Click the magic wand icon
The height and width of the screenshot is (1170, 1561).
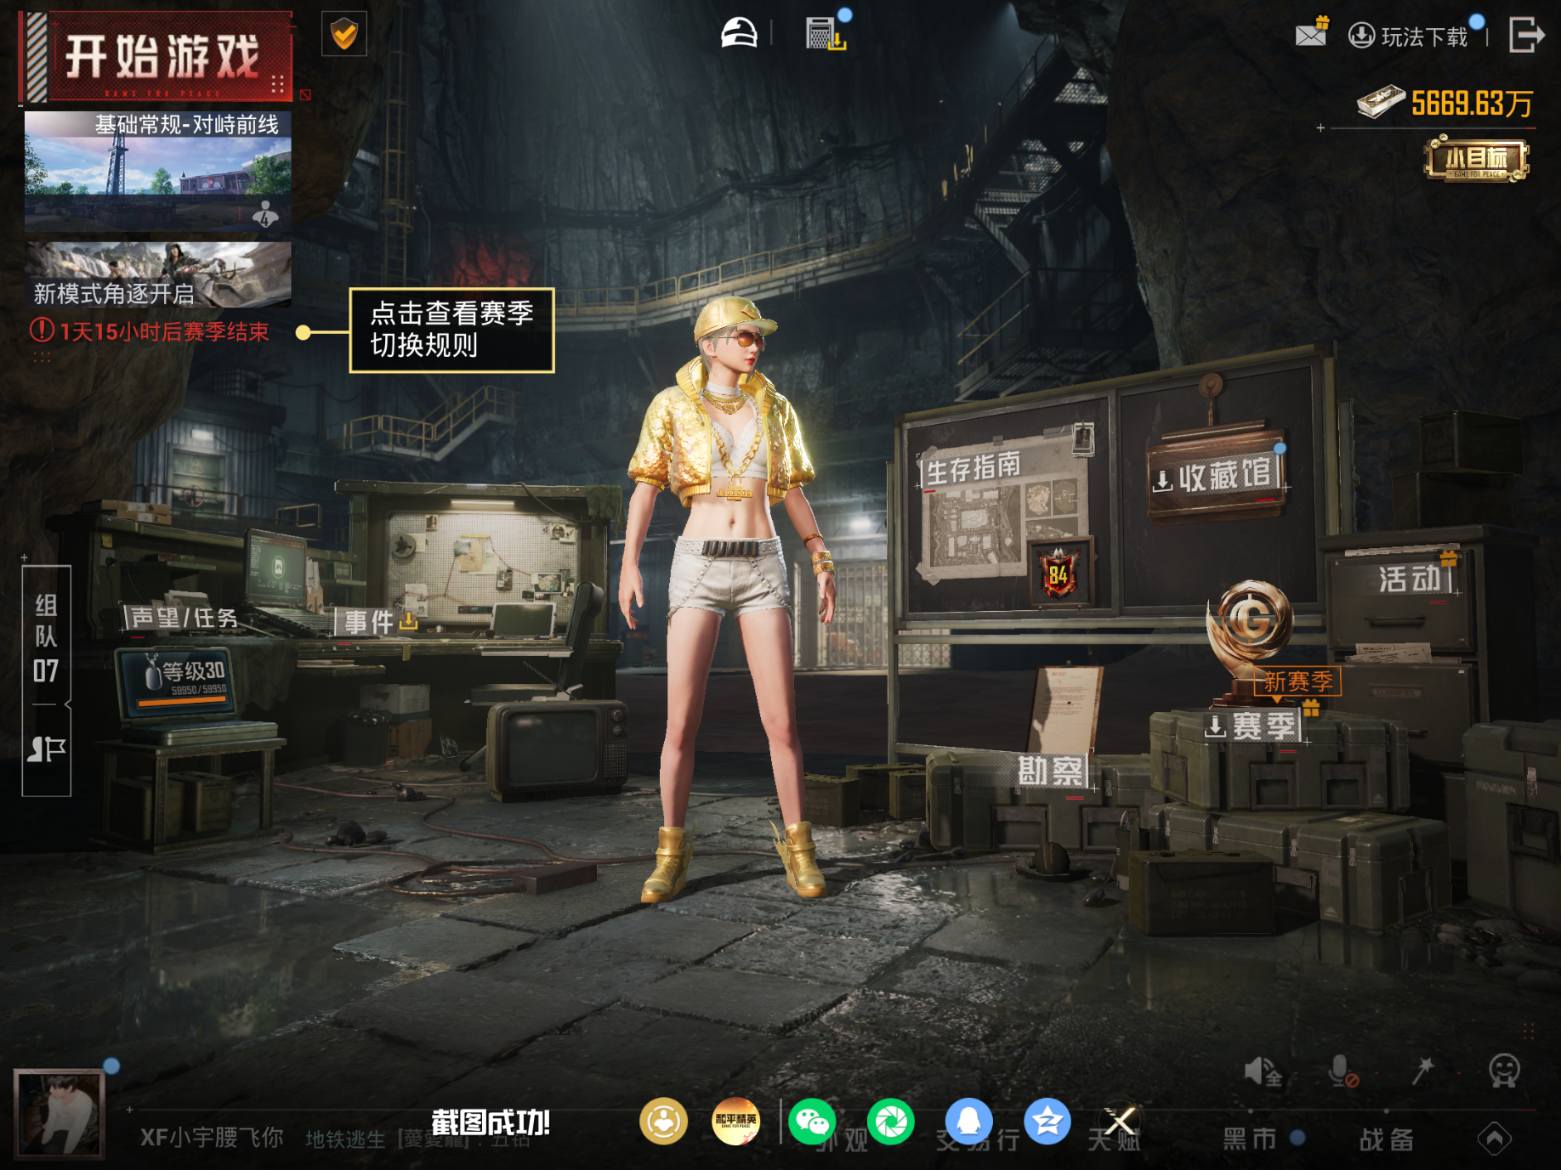tap(1422, 1071)
